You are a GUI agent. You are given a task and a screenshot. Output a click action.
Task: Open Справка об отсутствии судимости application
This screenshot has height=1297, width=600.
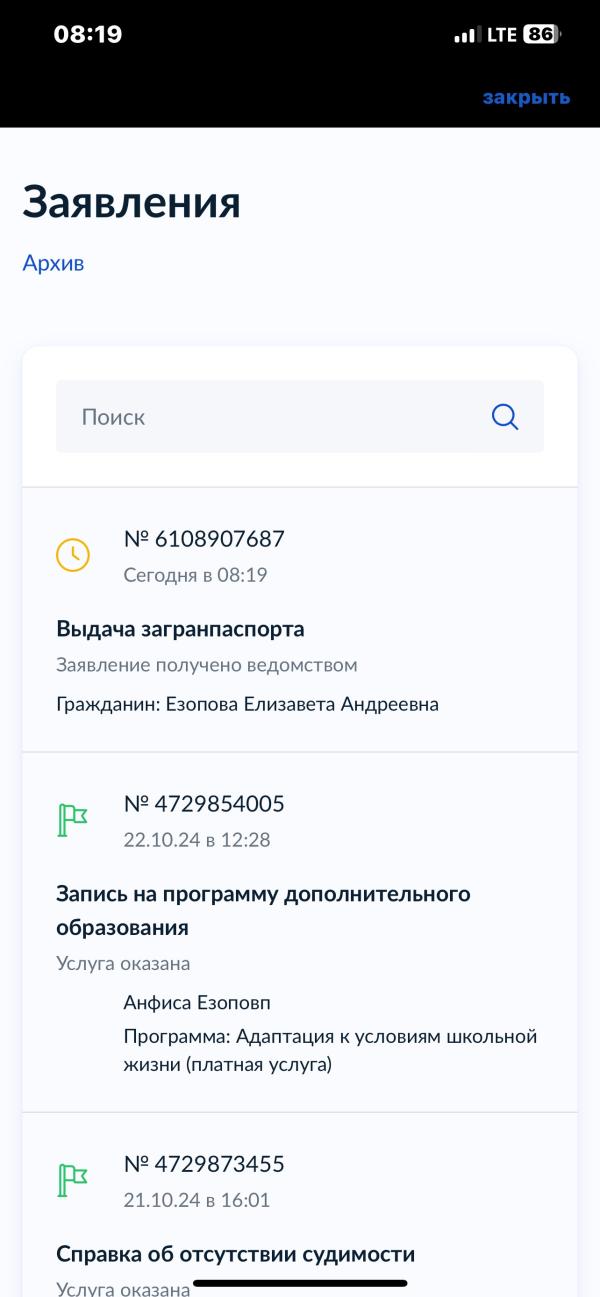(235, 1254)
